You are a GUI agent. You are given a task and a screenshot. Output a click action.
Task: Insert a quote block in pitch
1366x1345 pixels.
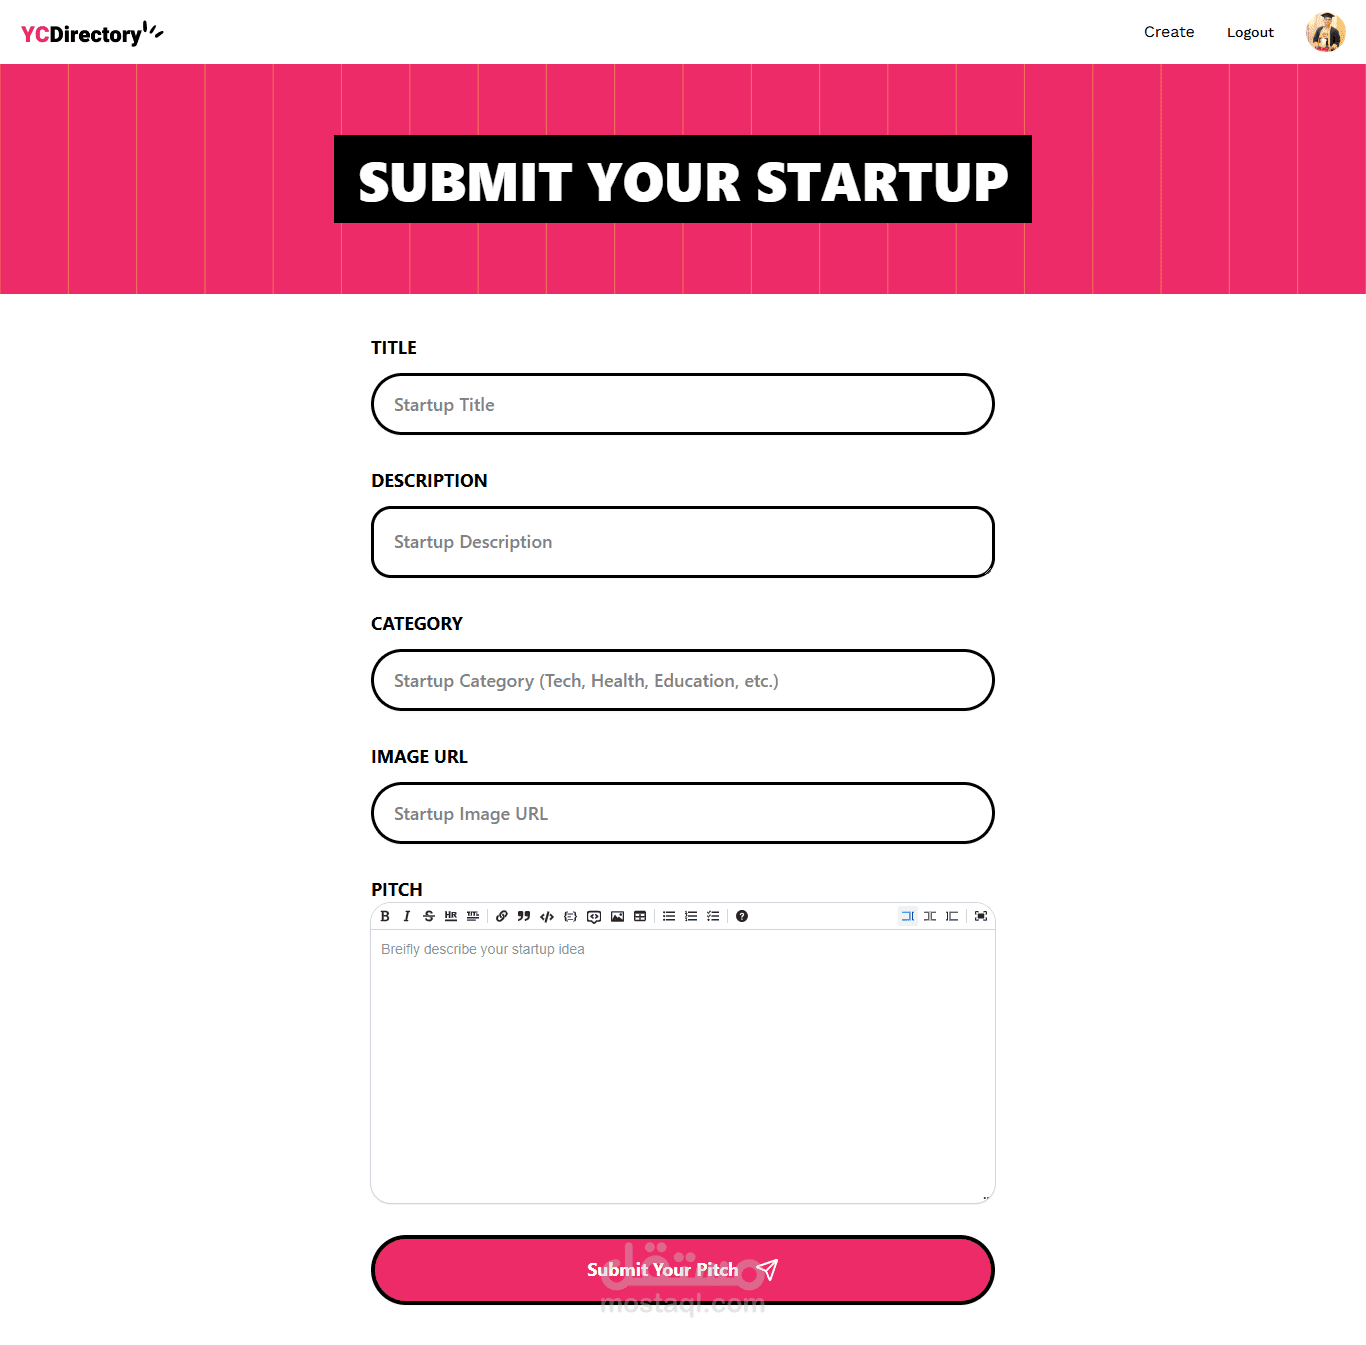tap(524, 916)
